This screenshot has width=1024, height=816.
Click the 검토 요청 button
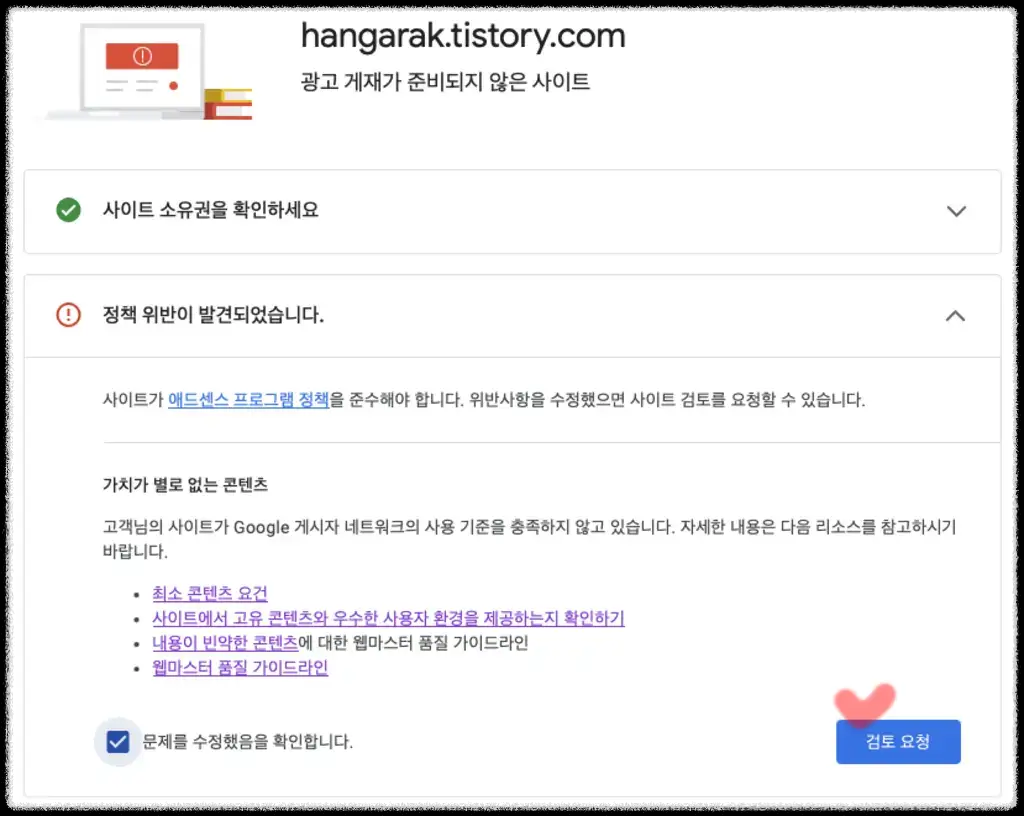(x=898, y=742)
